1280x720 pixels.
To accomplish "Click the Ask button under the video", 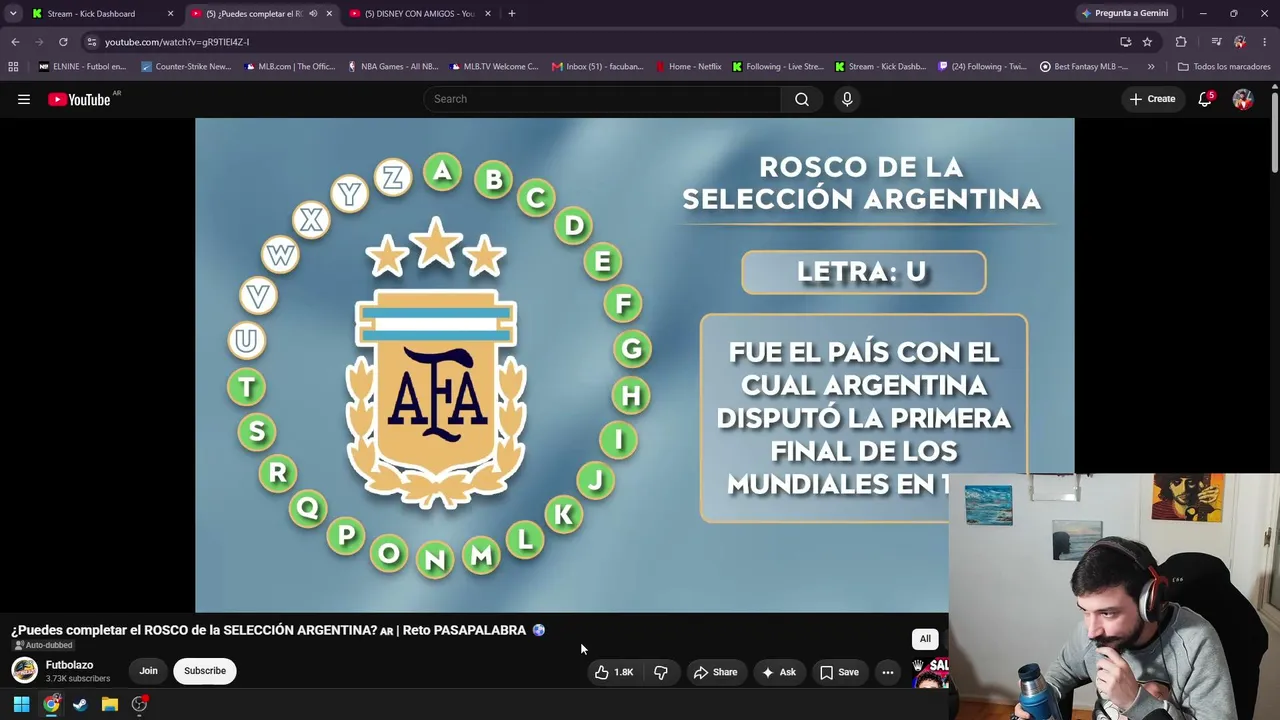I will click(778, 672).
